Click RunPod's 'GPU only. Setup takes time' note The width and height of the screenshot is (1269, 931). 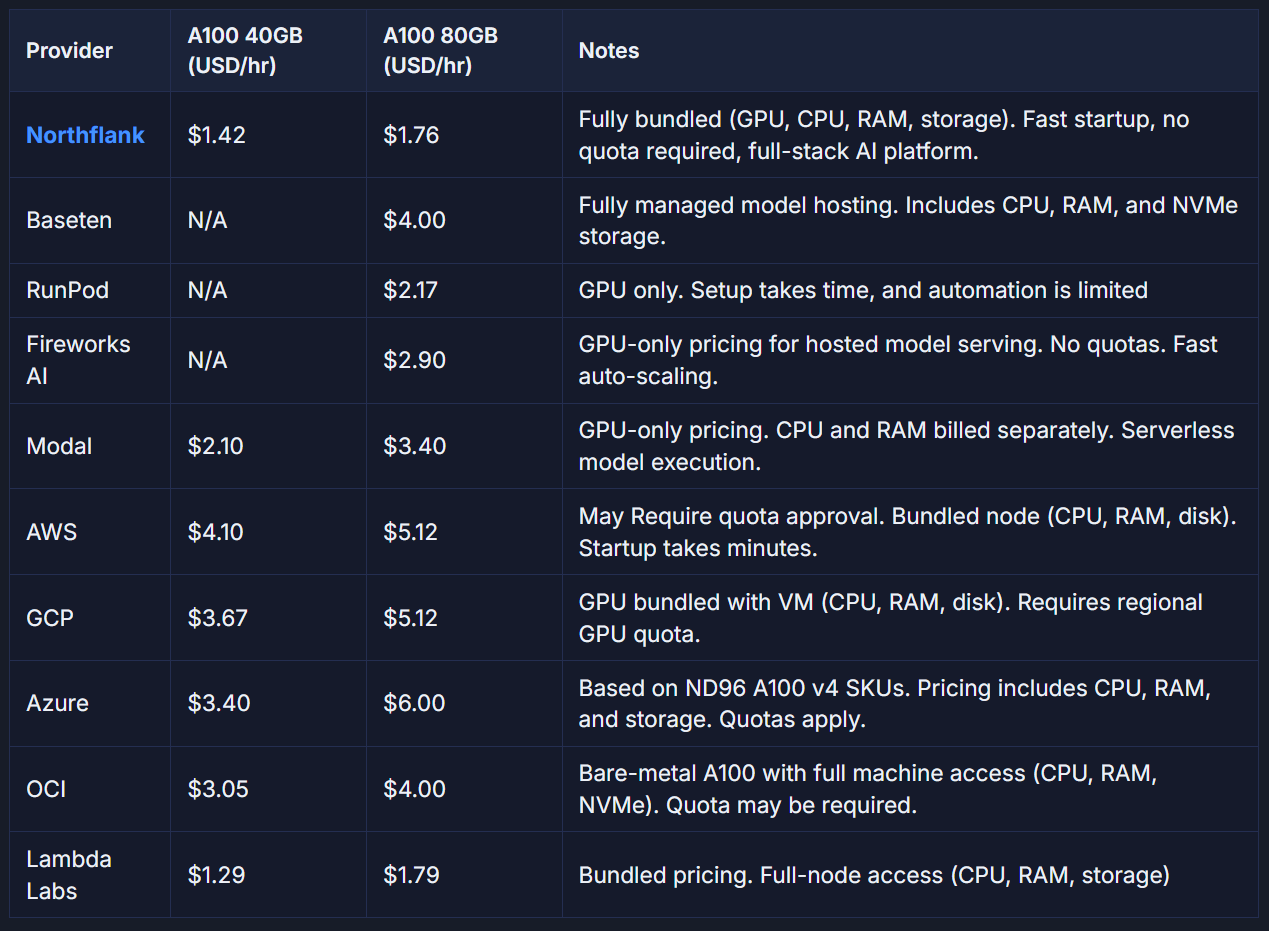click(x=863, y=290)
